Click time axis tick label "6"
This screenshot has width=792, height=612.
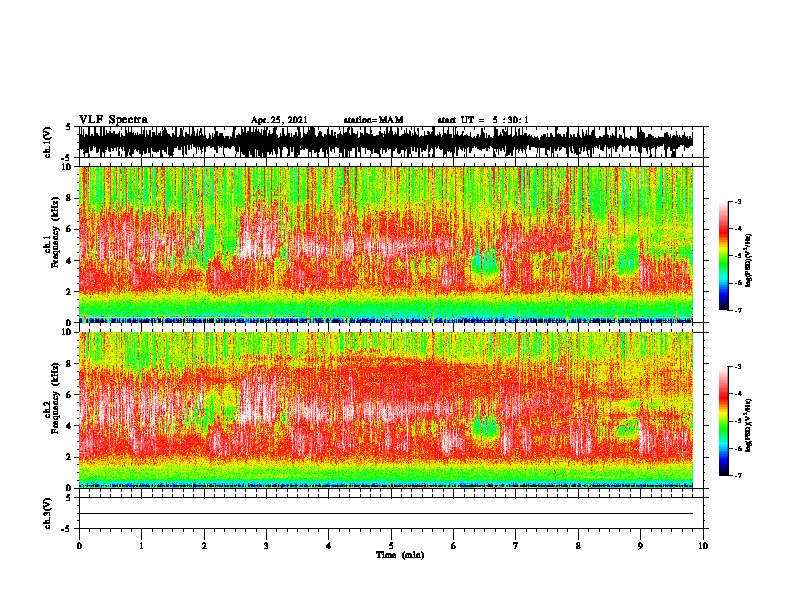click(x=454, y=546)
